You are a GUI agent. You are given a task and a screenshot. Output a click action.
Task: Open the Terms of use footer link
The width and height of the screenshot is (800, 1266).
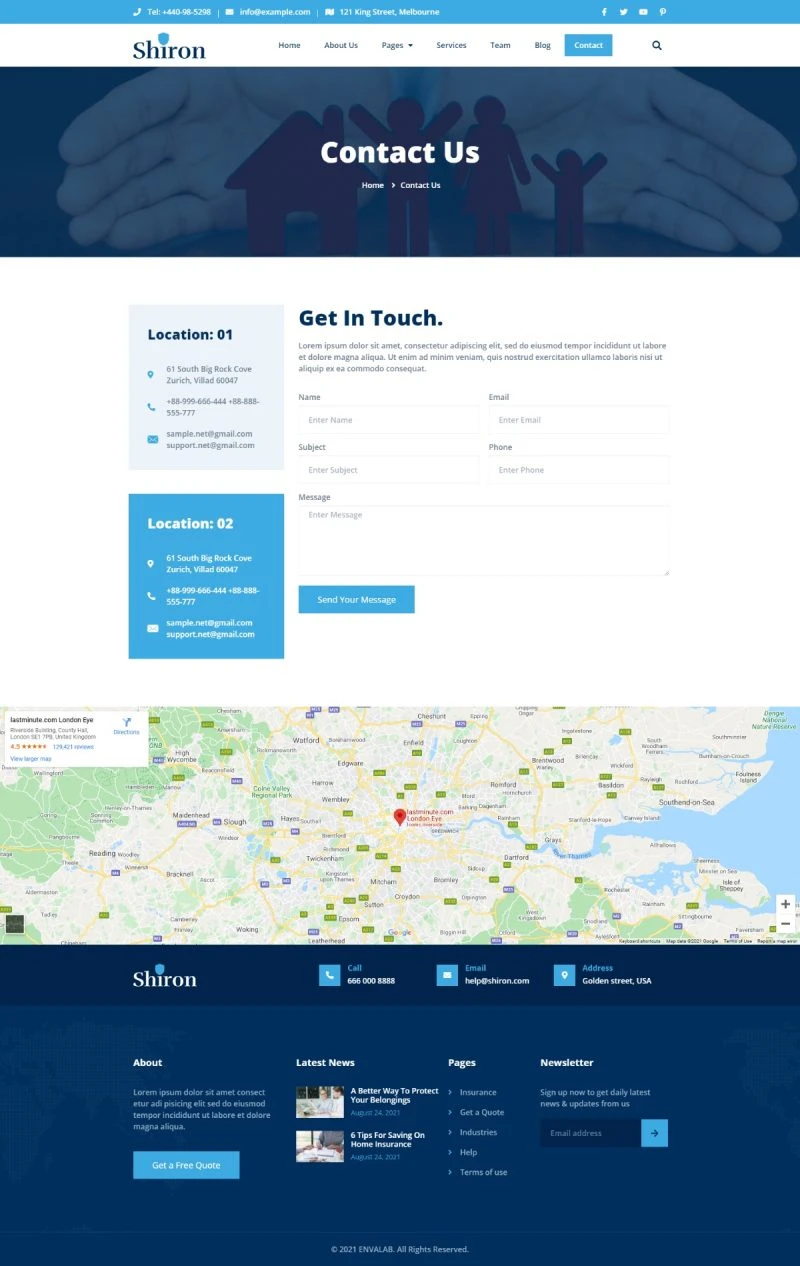pos(483,1172)
